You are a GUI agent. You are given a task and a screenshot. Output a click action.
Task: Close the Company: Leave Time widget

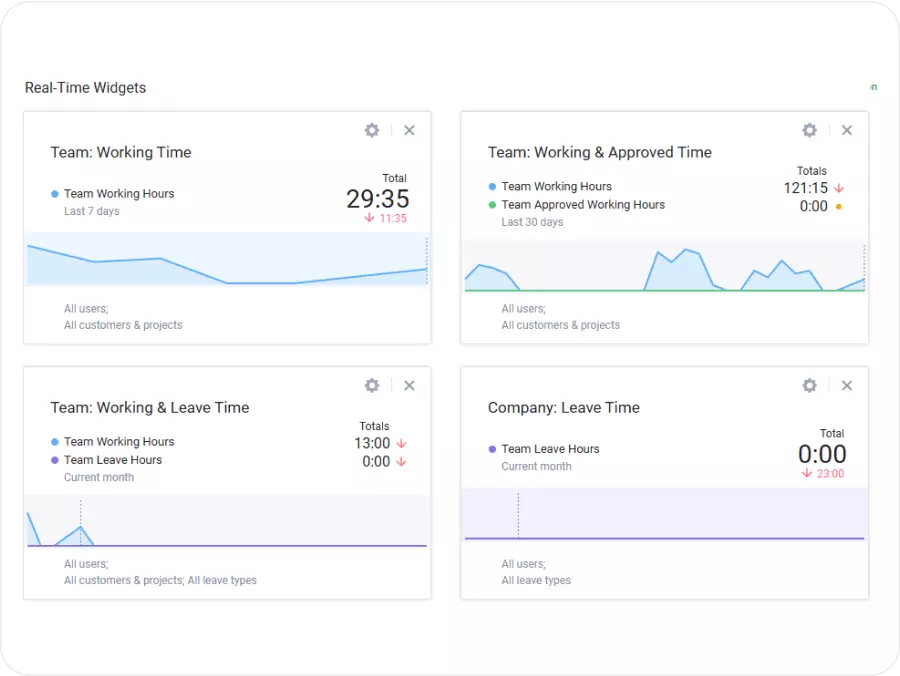[847, 385]
